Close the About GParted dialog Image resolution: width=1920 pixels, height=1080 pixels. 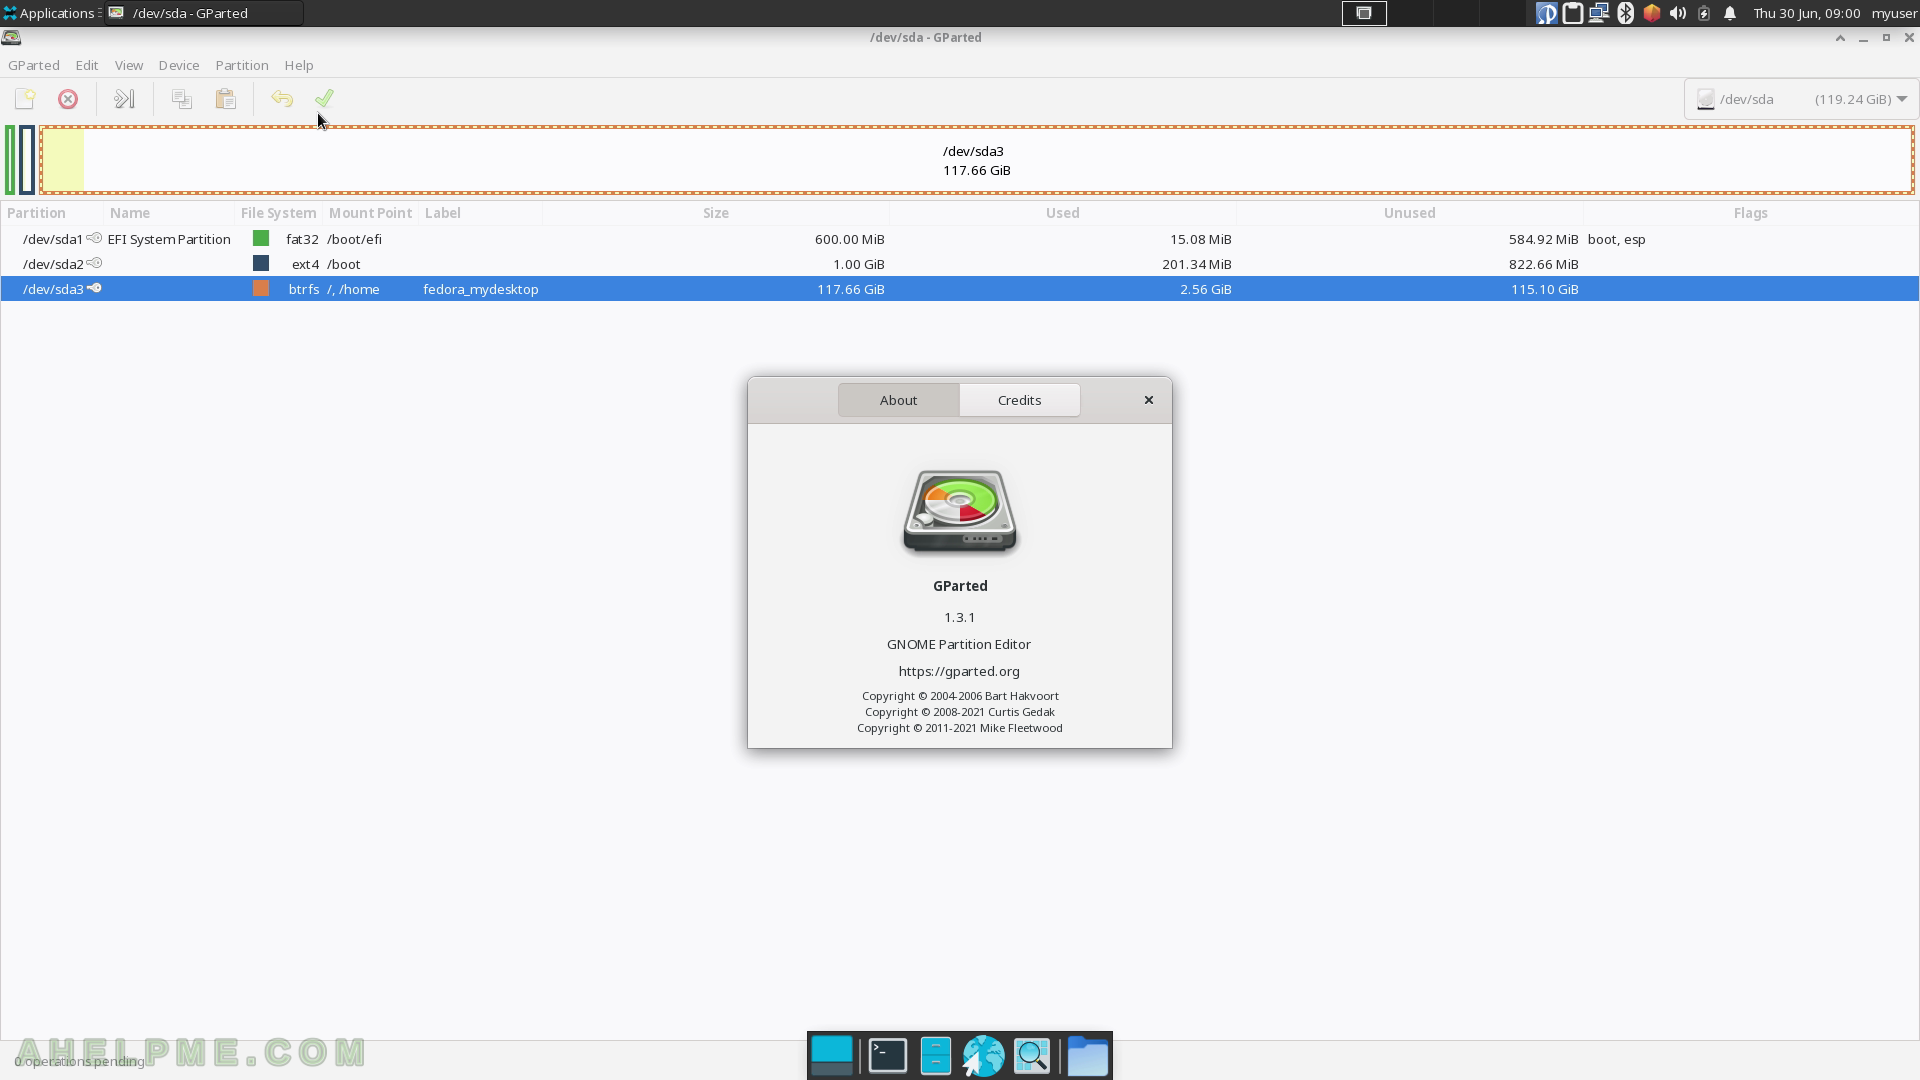point(1149,400)
